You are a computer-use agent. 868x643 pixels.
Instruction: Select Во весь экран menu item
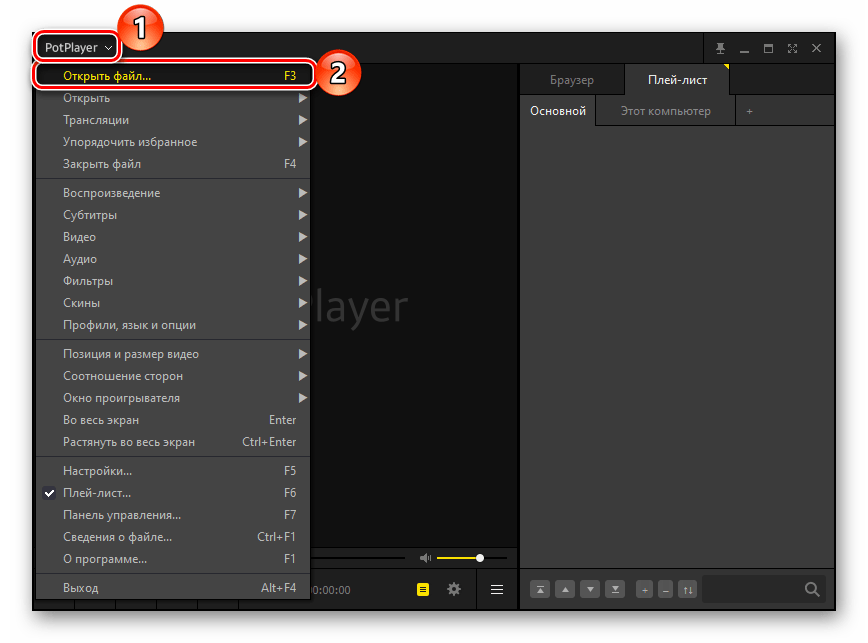(173, 420)
